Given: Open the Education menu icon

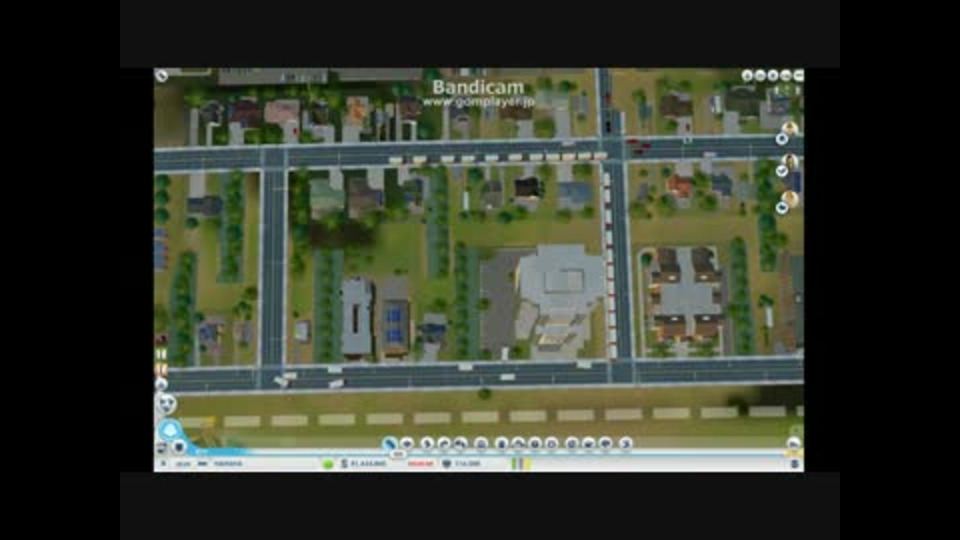Looking at the screenshot, I should click(572, 444).
